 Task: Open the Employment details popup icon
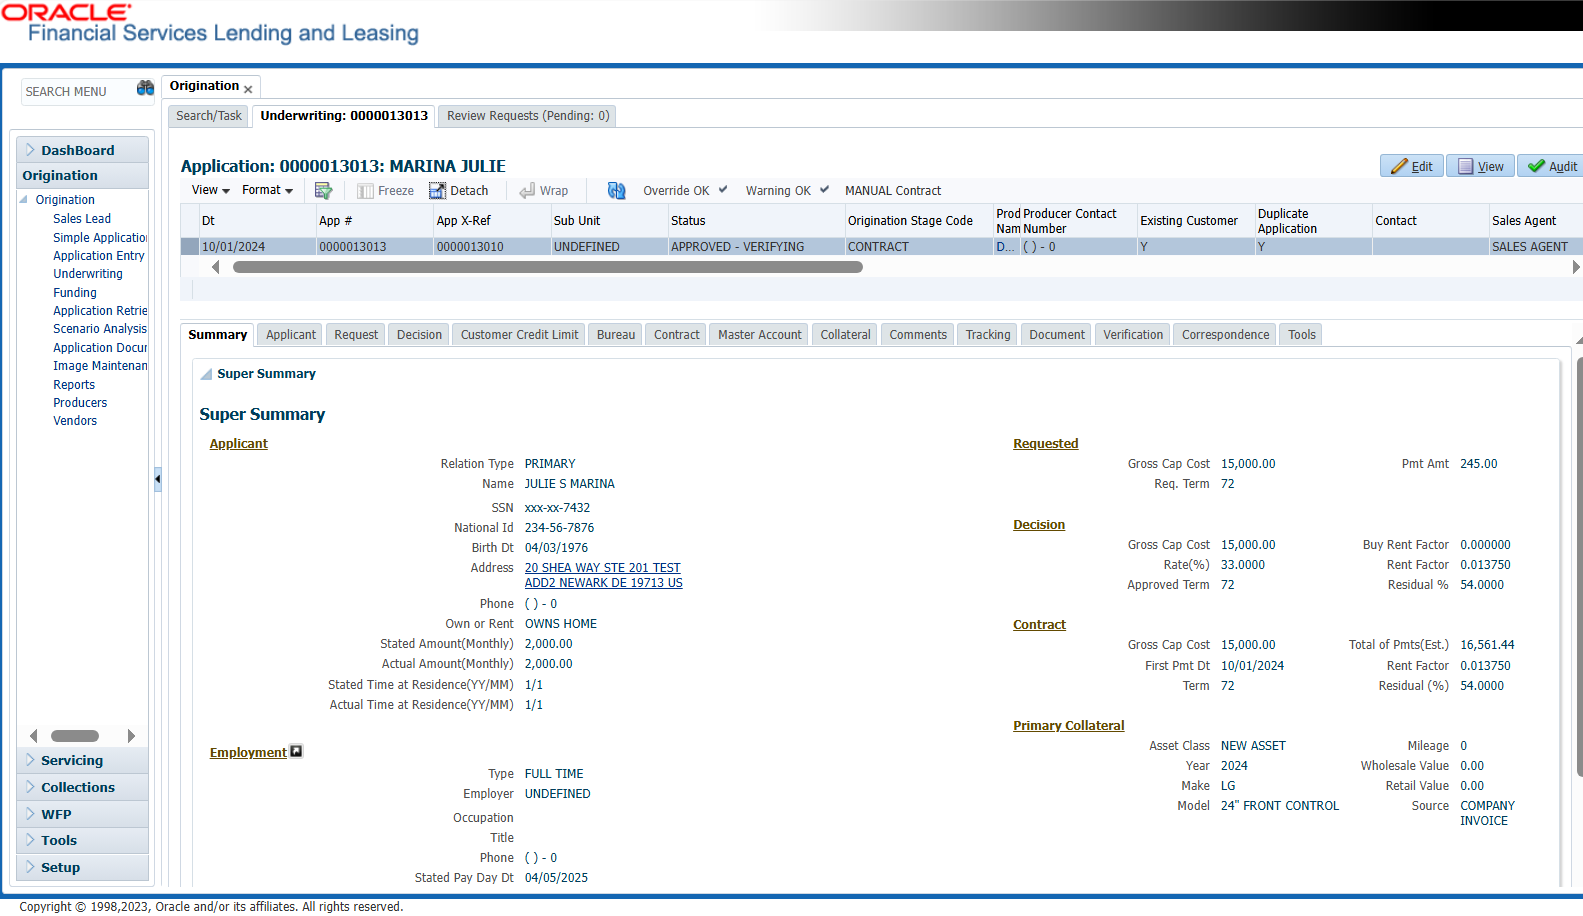pos(296,751)
